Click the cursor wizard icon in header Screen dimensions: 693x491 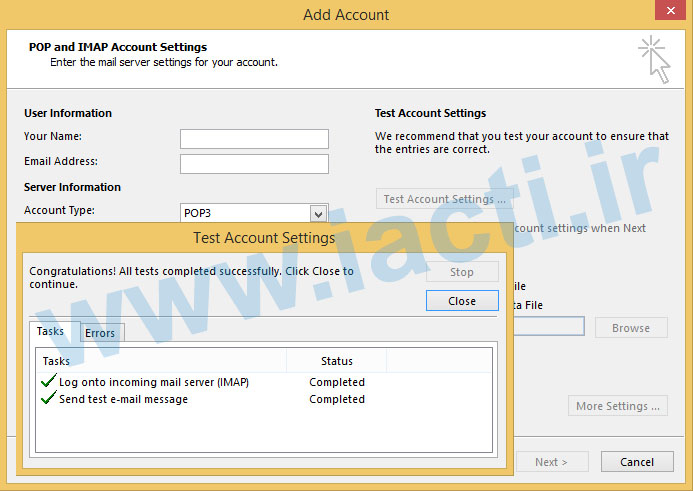click(654, 58)
